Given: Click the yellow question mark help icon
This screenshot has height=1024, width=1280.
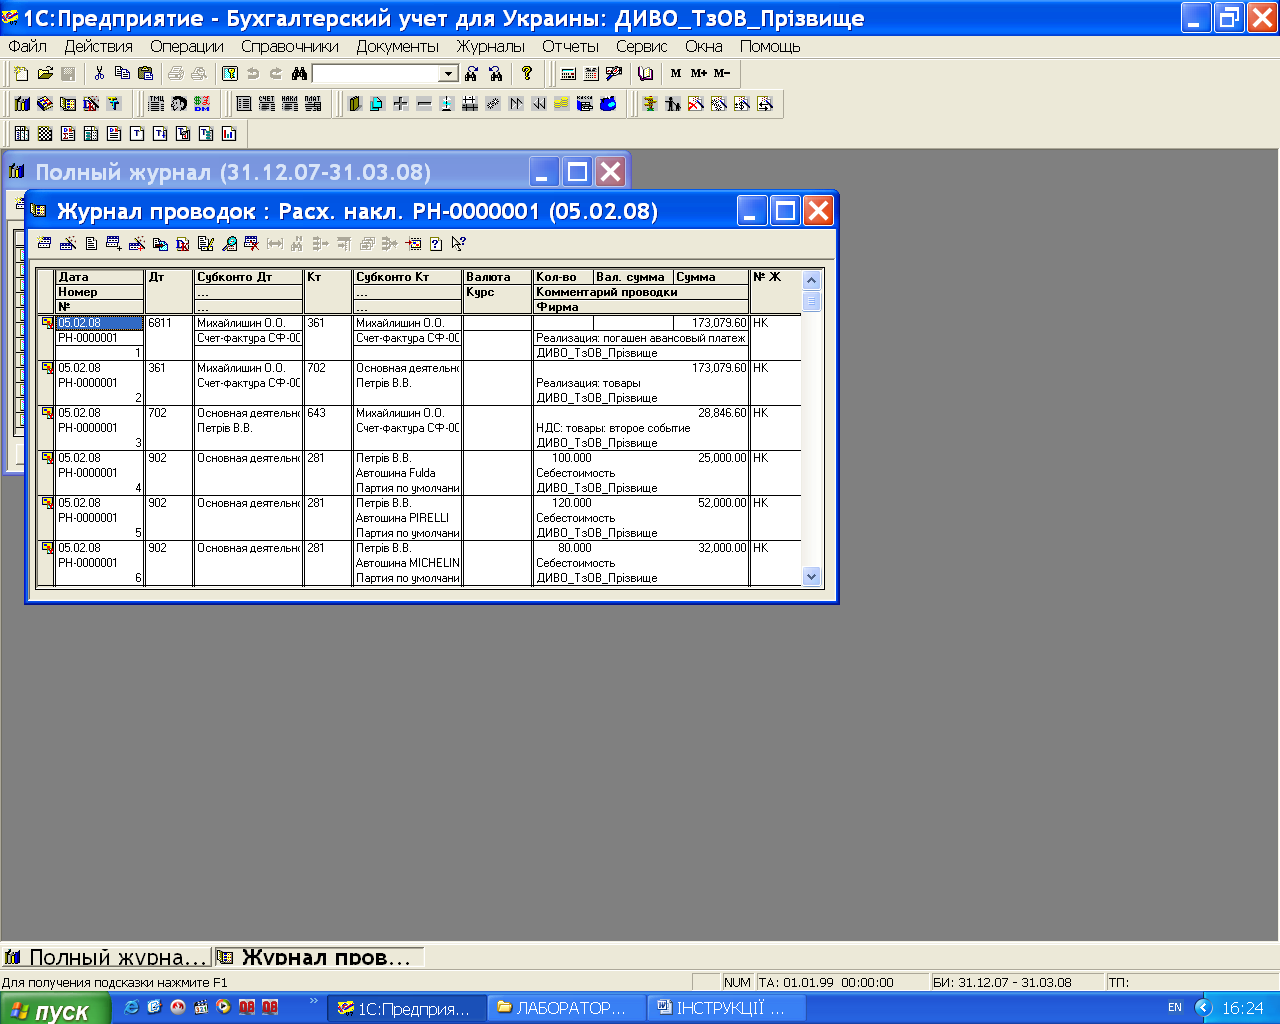Looking at the screenshot, I should [527, 73].
